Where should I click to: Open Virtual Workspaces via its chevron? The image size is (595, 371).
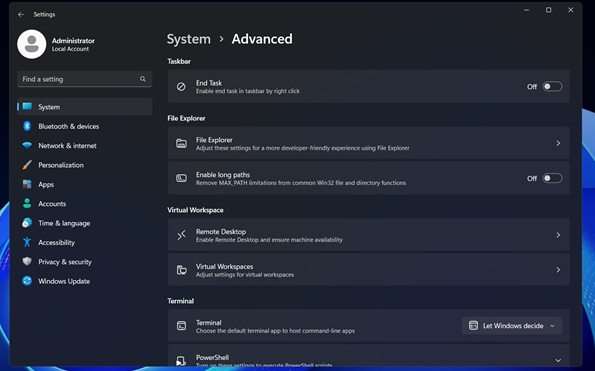click(558, 270)
